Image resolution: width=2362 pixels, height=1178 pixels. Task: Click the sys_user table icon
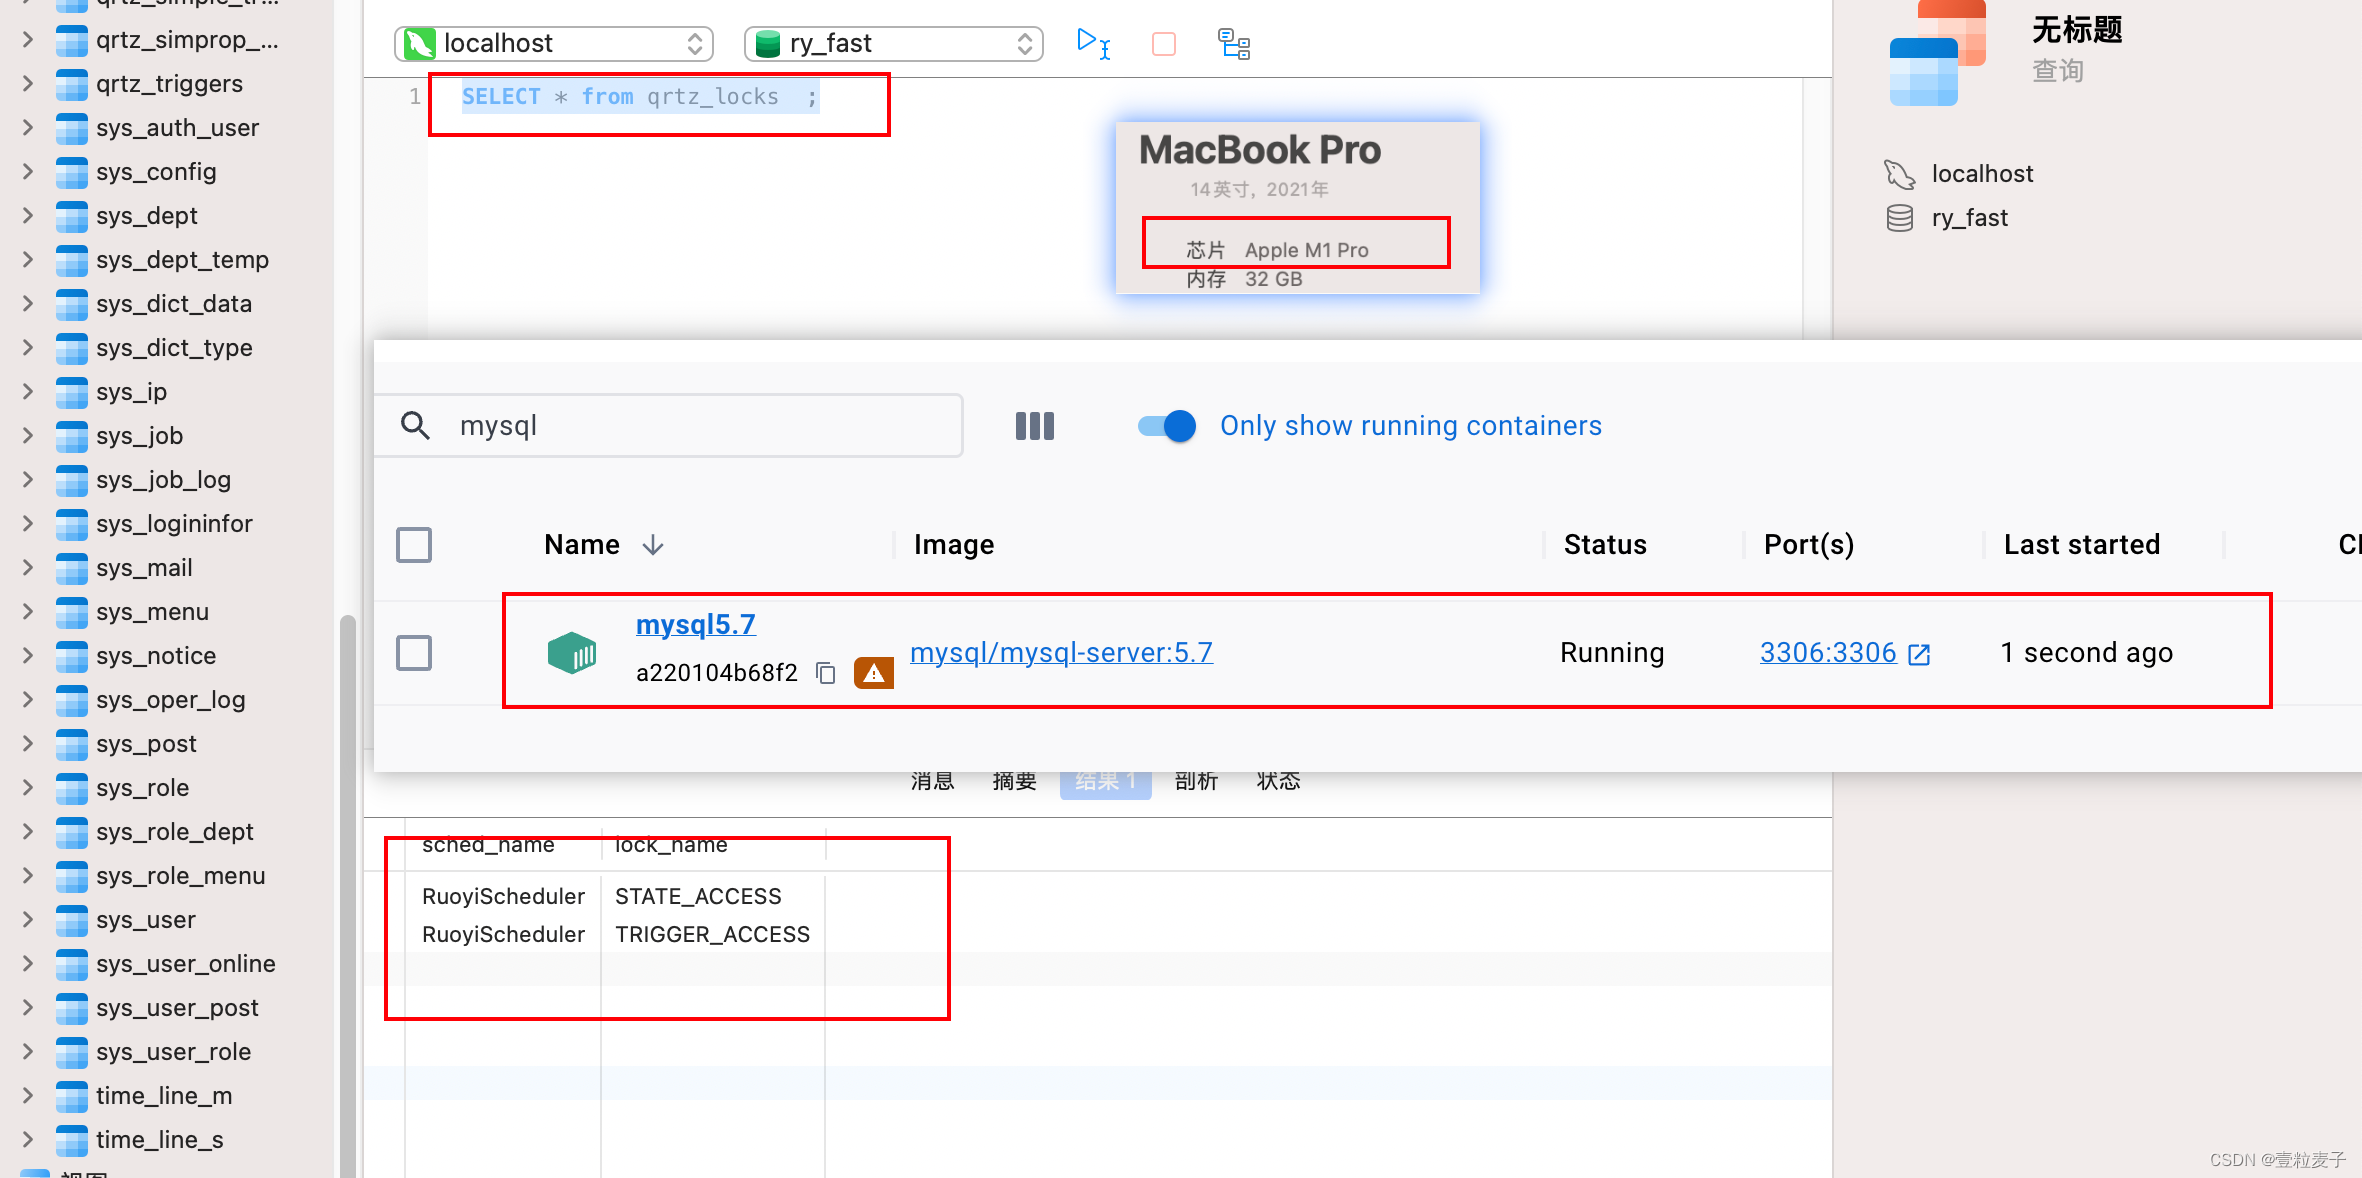(x=72, y=920)
